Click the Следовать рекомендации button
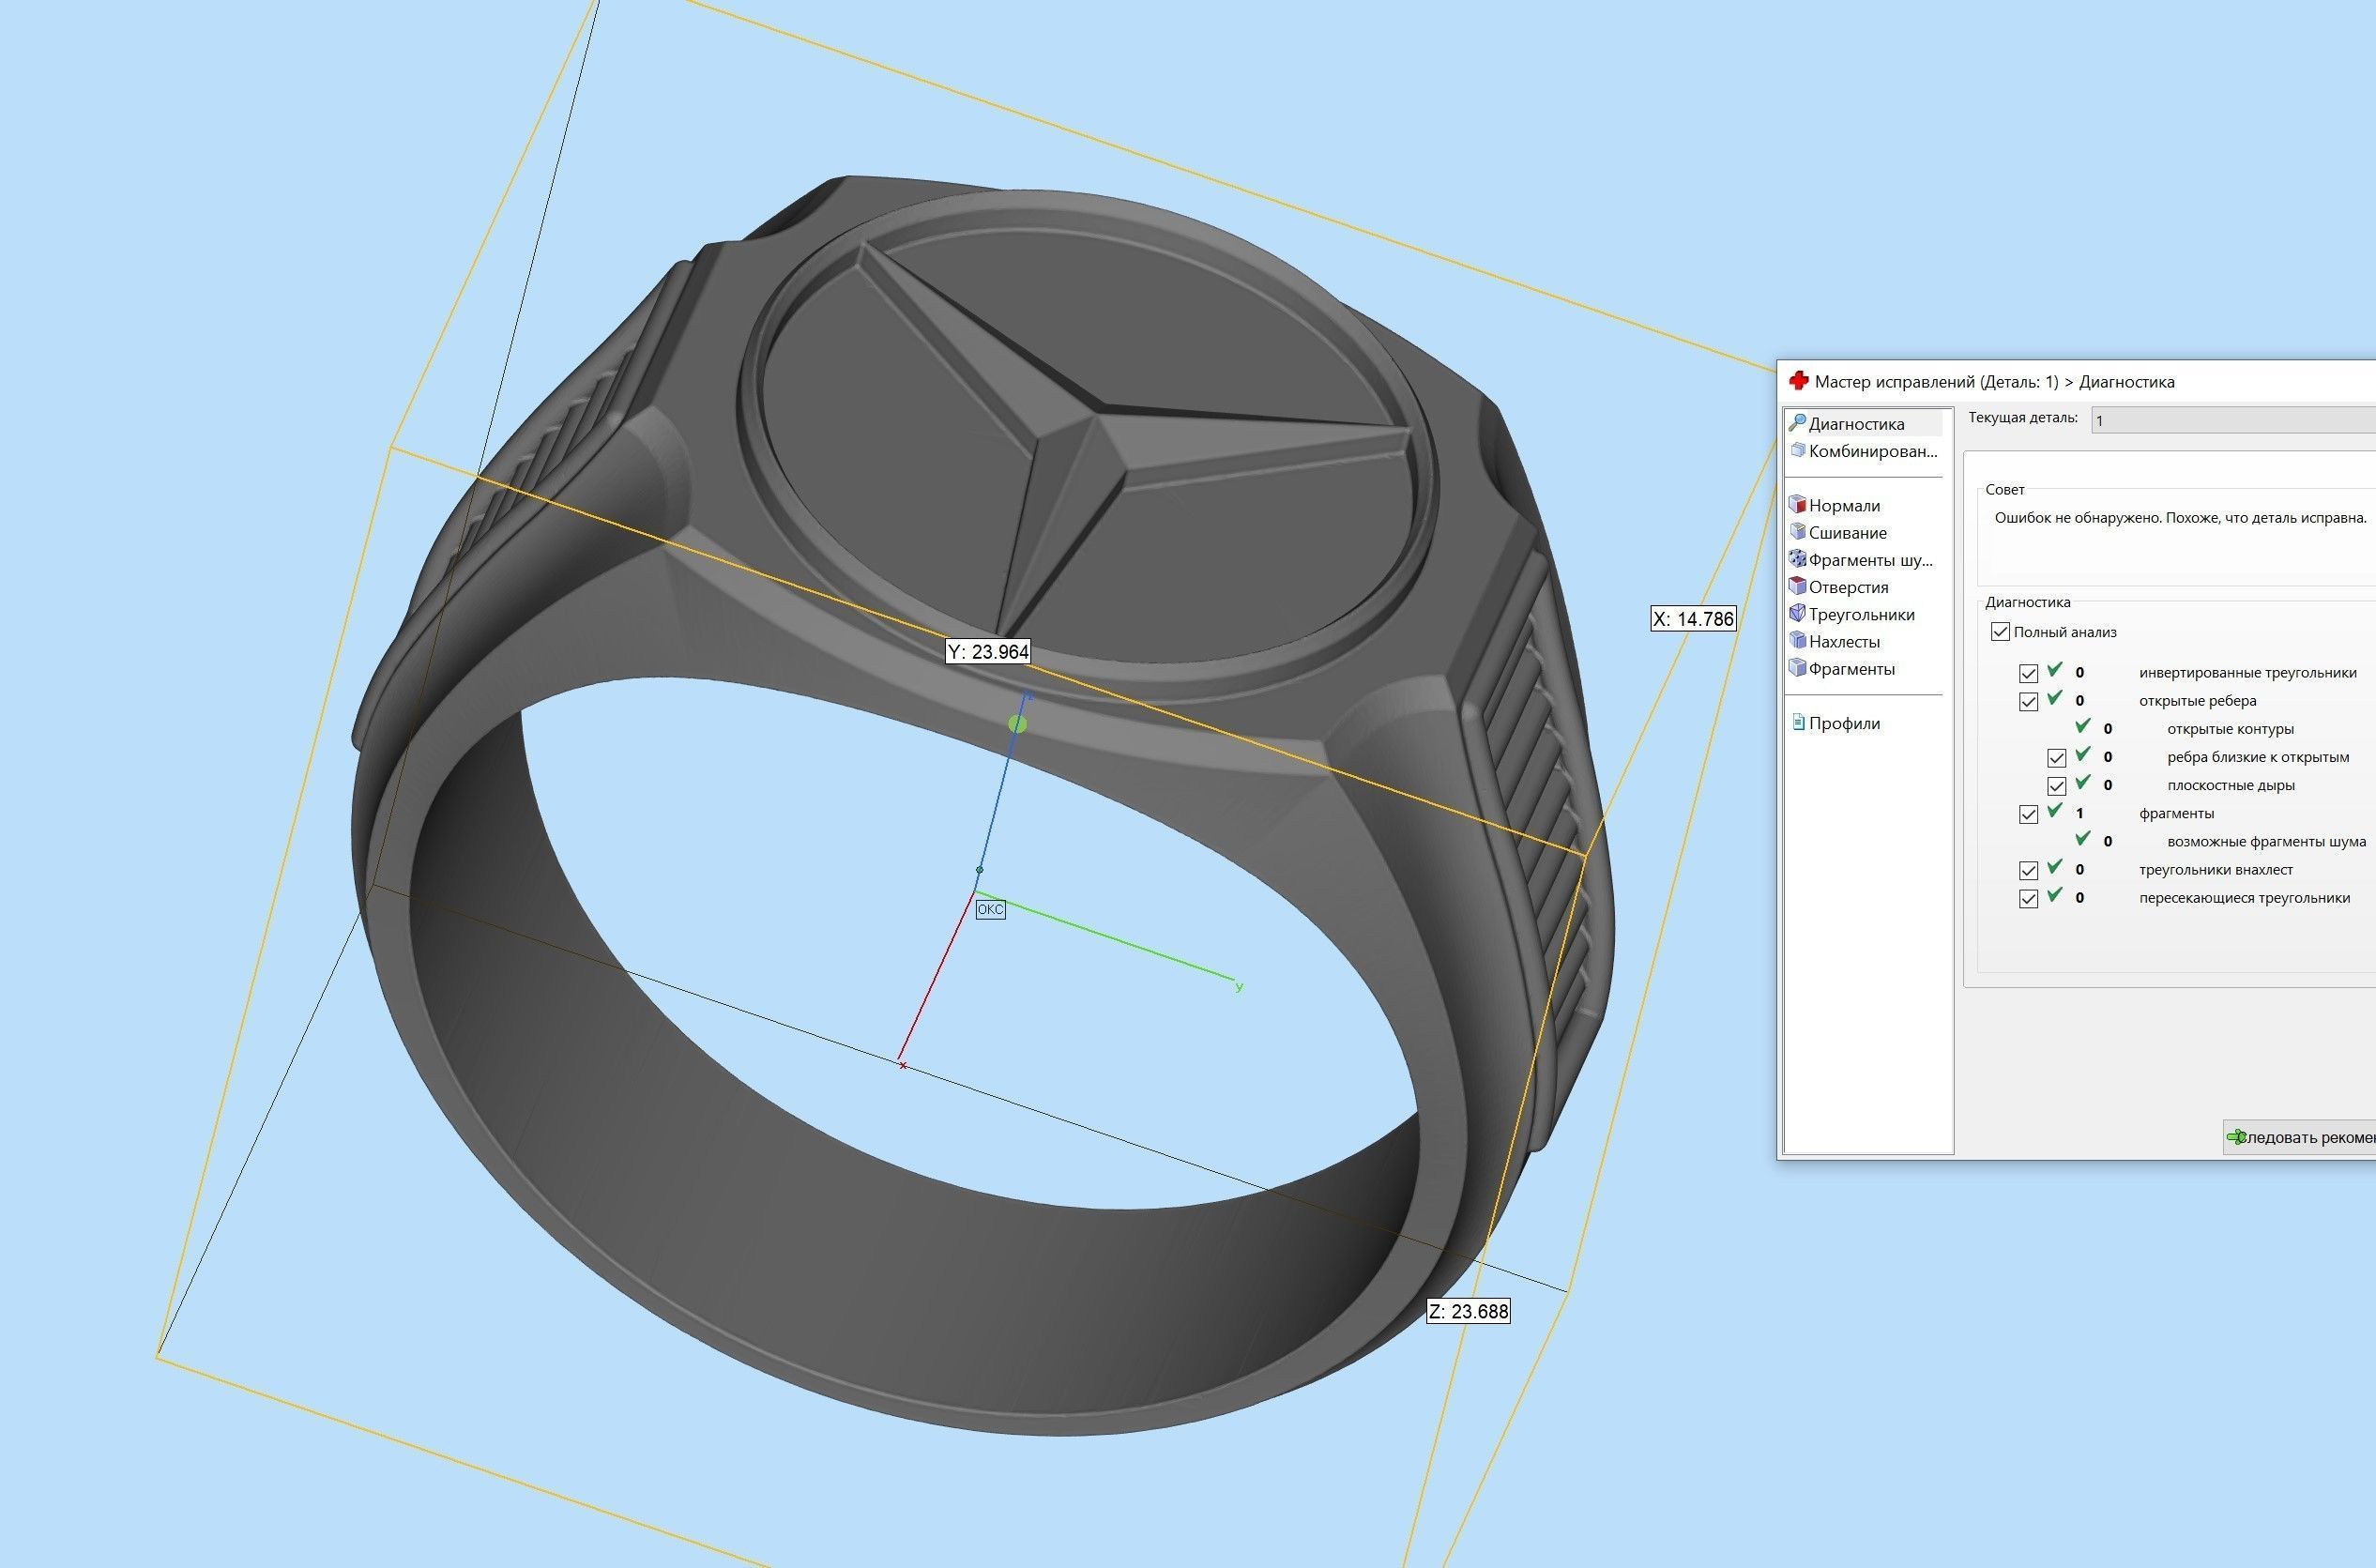The width and height of the screenshot is (2376, 1568). click(x=2300, y=1137)
